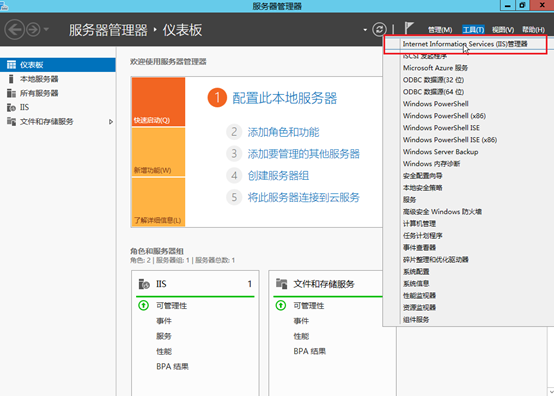Launch Windows PowerShell from tools menu

click(x=435, y=104)
